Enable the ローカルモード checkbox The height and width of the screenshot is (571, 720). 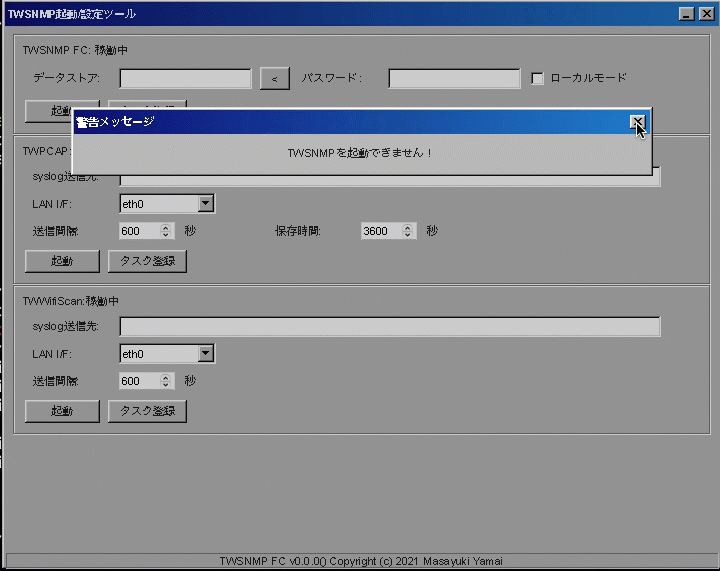point(537,78)
